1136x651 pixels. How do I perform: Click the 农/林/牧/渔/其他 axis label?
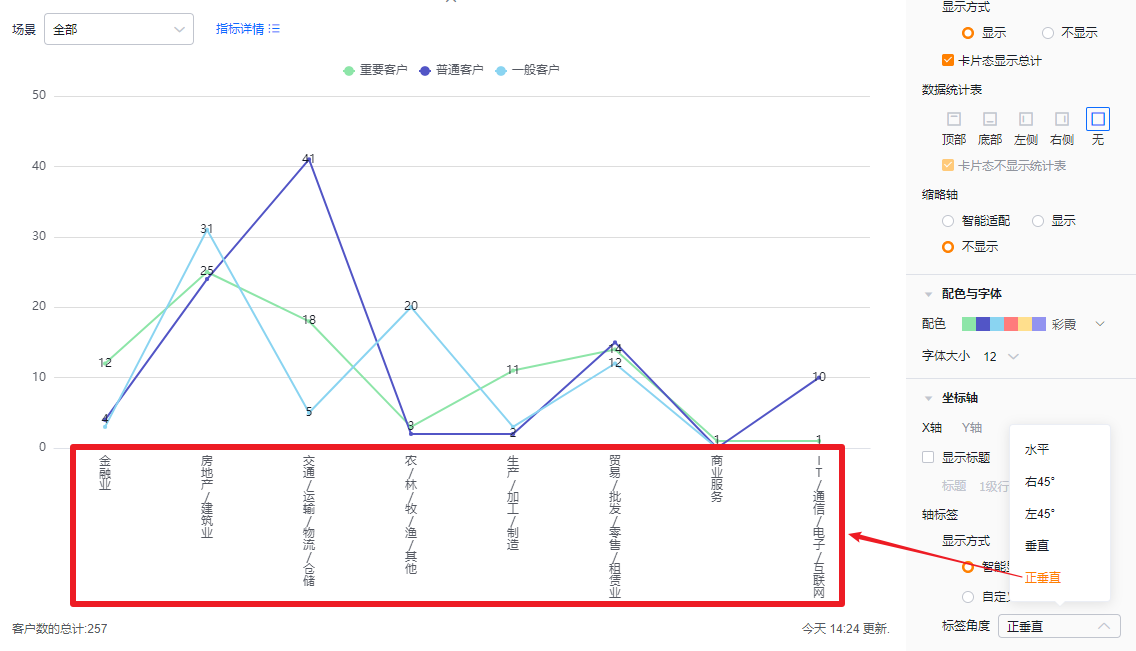point(411,515)
